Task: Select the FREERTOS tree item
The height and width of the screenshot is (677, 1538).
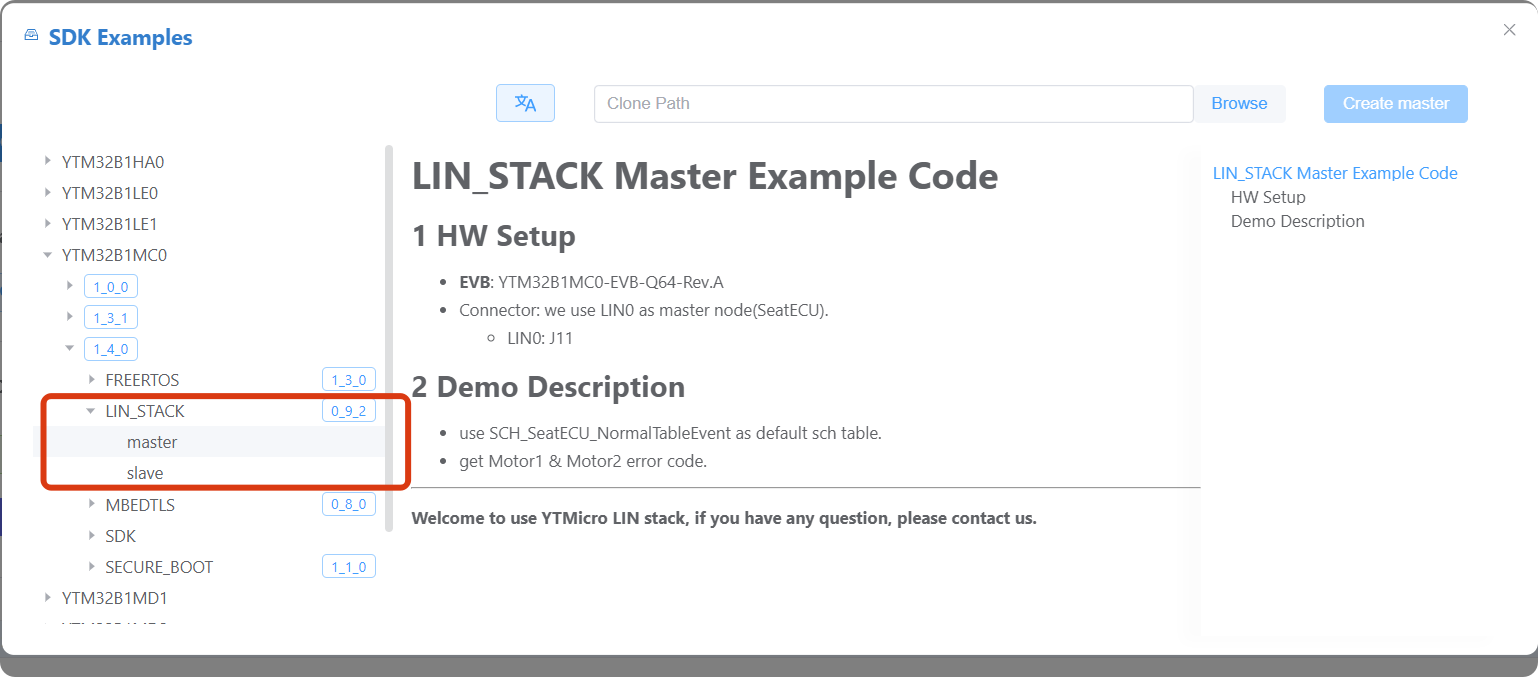Action: coord(142,380)
